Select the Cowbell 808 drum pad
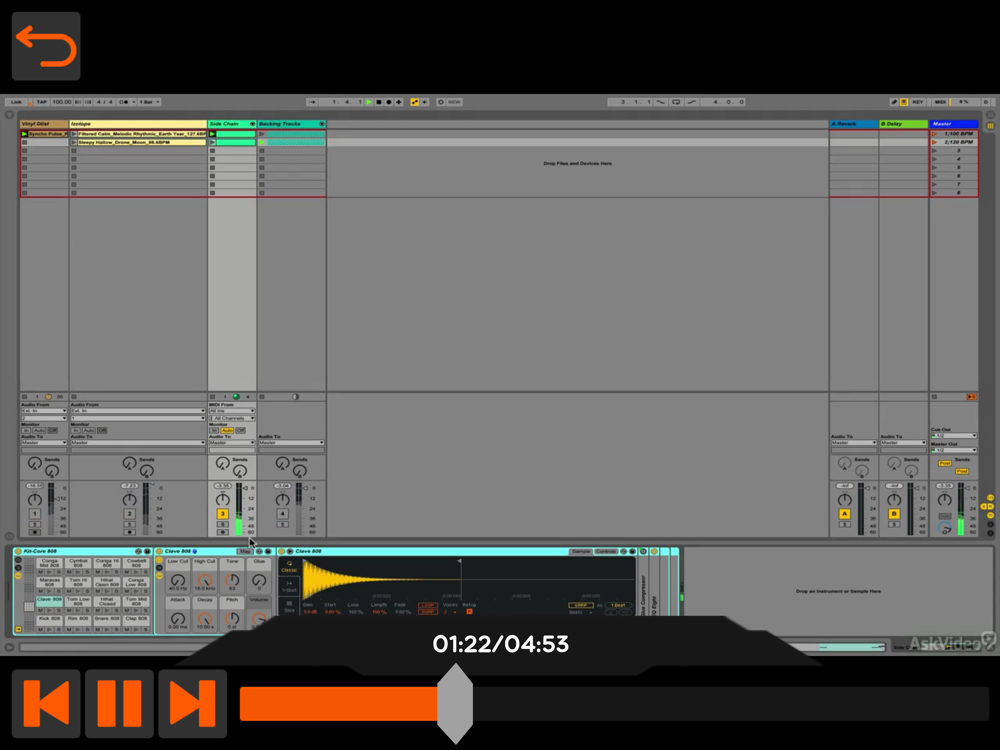Image resolution: width=1000 pixels, height=750 pixels. click(136, 563)
